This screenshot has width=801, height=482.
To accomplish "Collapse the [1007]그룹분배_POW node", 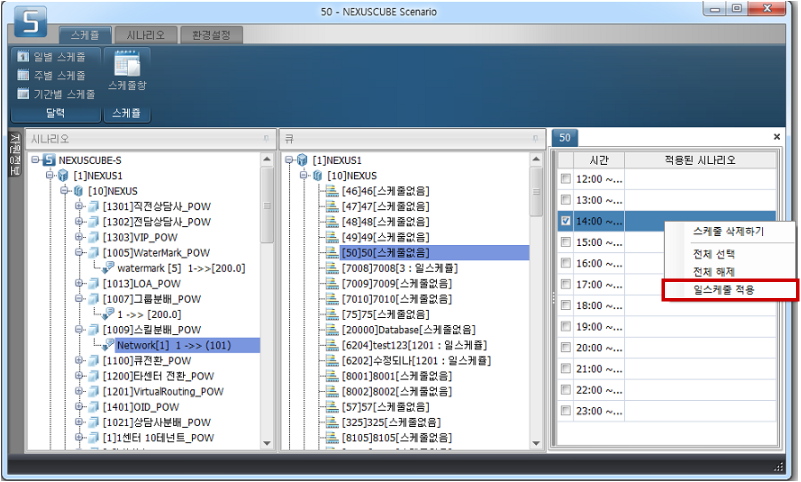I will [79, 299].
